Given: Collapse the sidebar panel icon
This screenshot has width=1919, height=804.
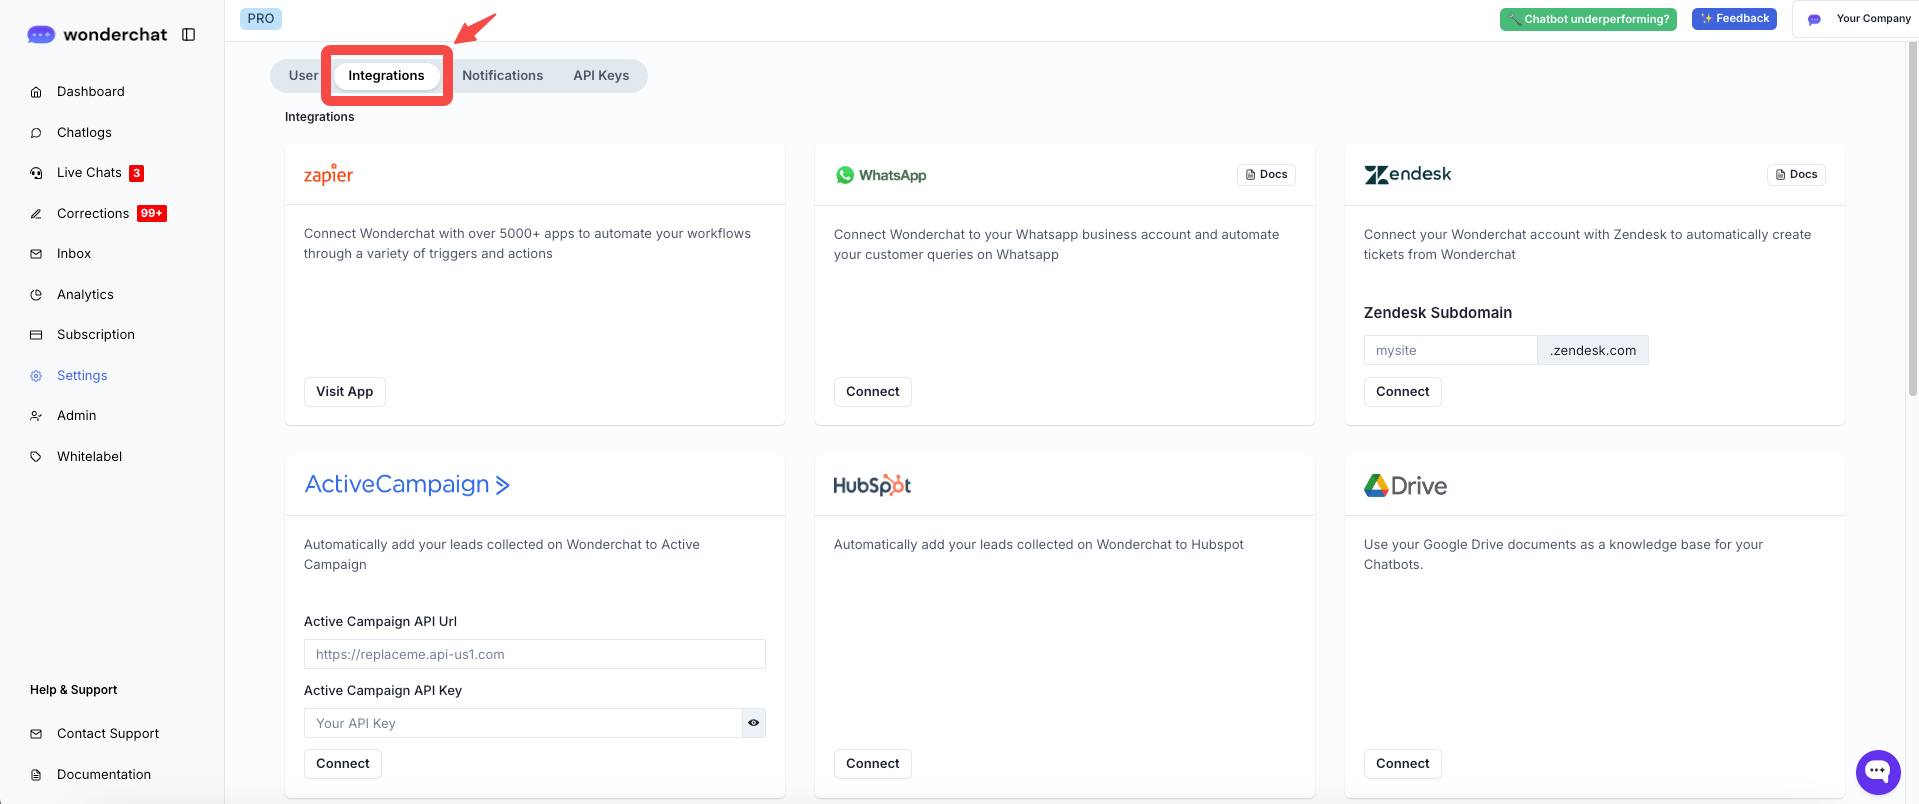Looking at the screenshot, I should tap(188, 35).
